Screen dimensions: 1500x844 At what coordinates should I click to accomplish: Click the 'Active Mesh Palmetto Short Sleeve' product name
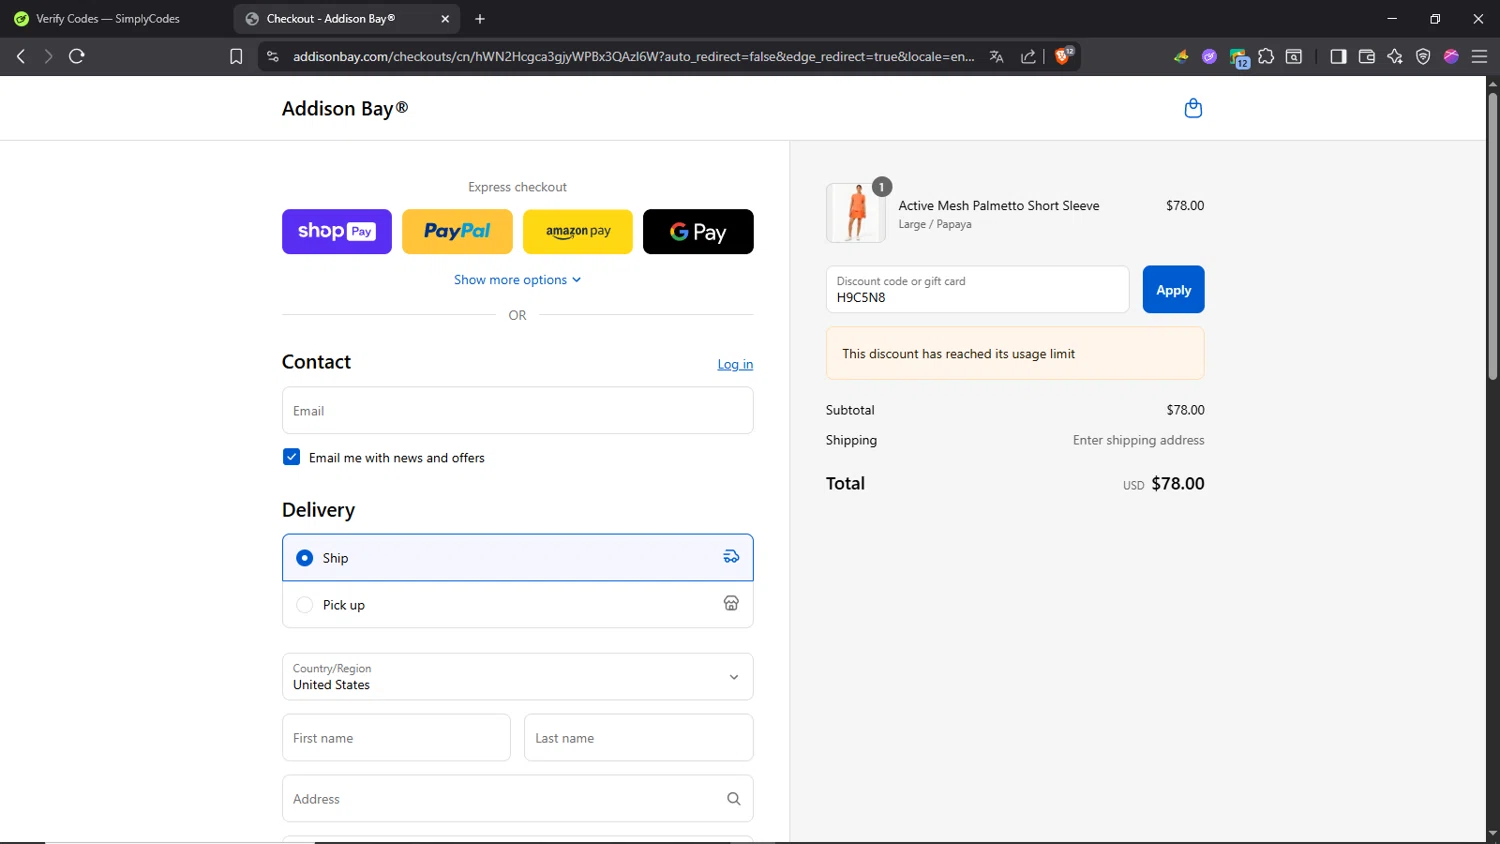coord(998,205)
